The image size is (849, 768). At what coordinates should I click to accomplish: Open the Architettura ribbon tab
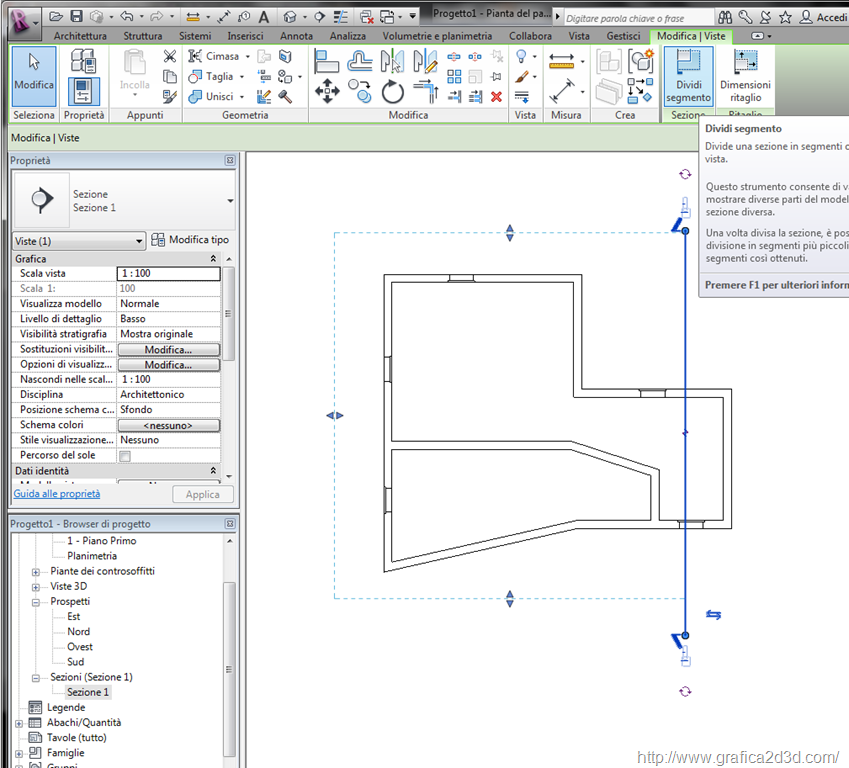80,36
